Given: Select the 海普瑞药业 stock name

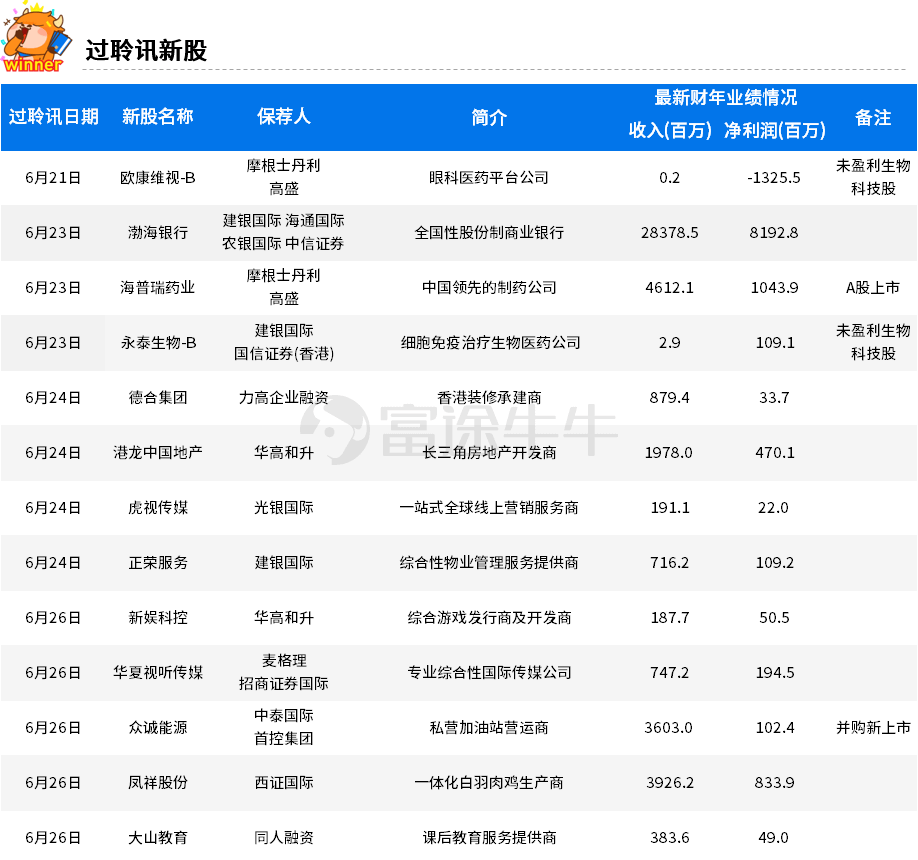Looking at the screenshot, I should tap(157, 287).
